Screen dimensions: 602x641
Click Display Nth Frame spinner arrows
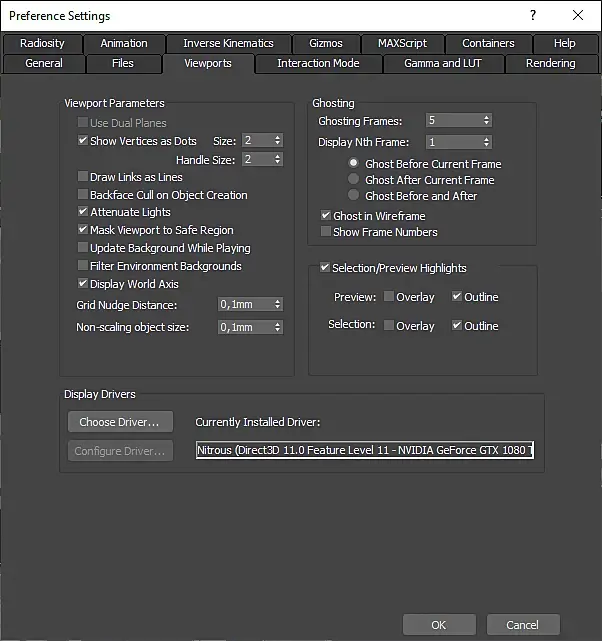click(x=486, y=142)
